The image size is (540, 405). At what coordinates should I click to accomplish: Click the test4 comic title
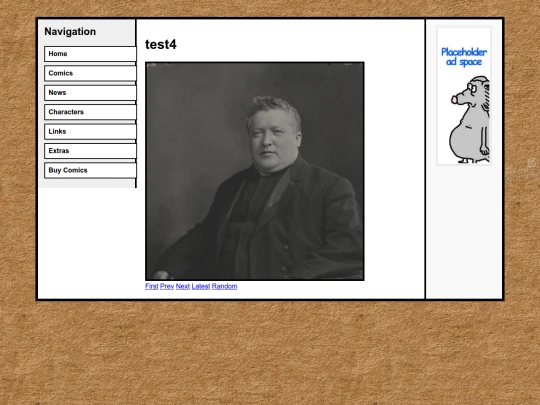(x=161, y=44)
